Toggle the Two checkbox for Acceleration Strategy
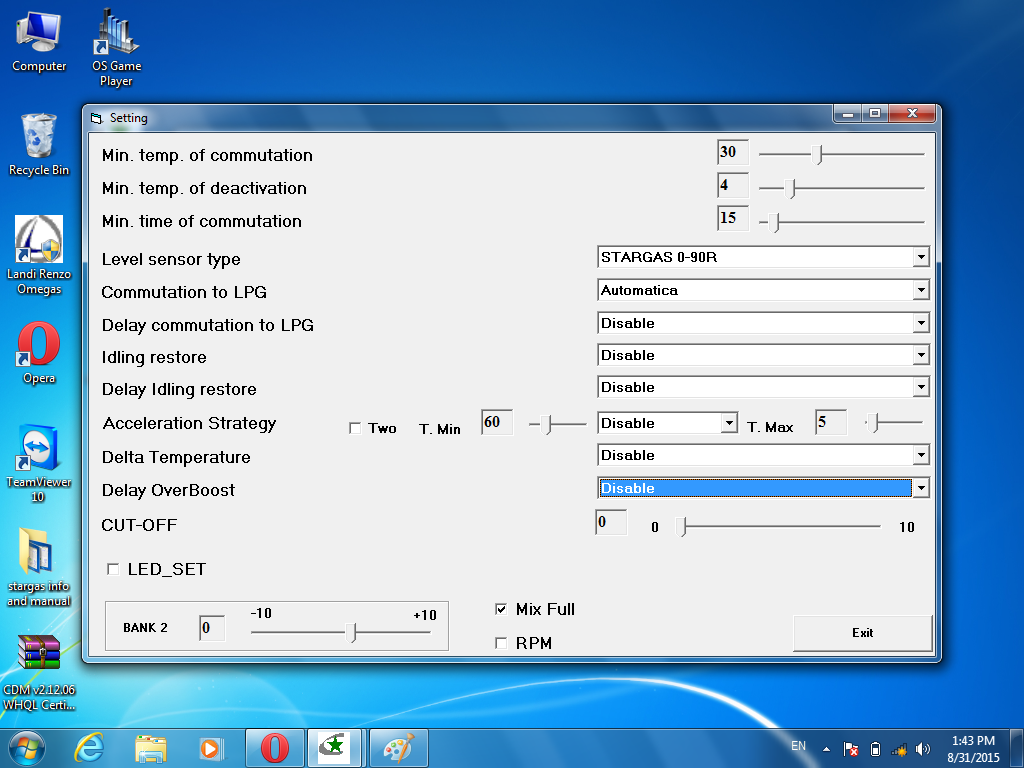1024x768 pixels. (x=355, y=428)
